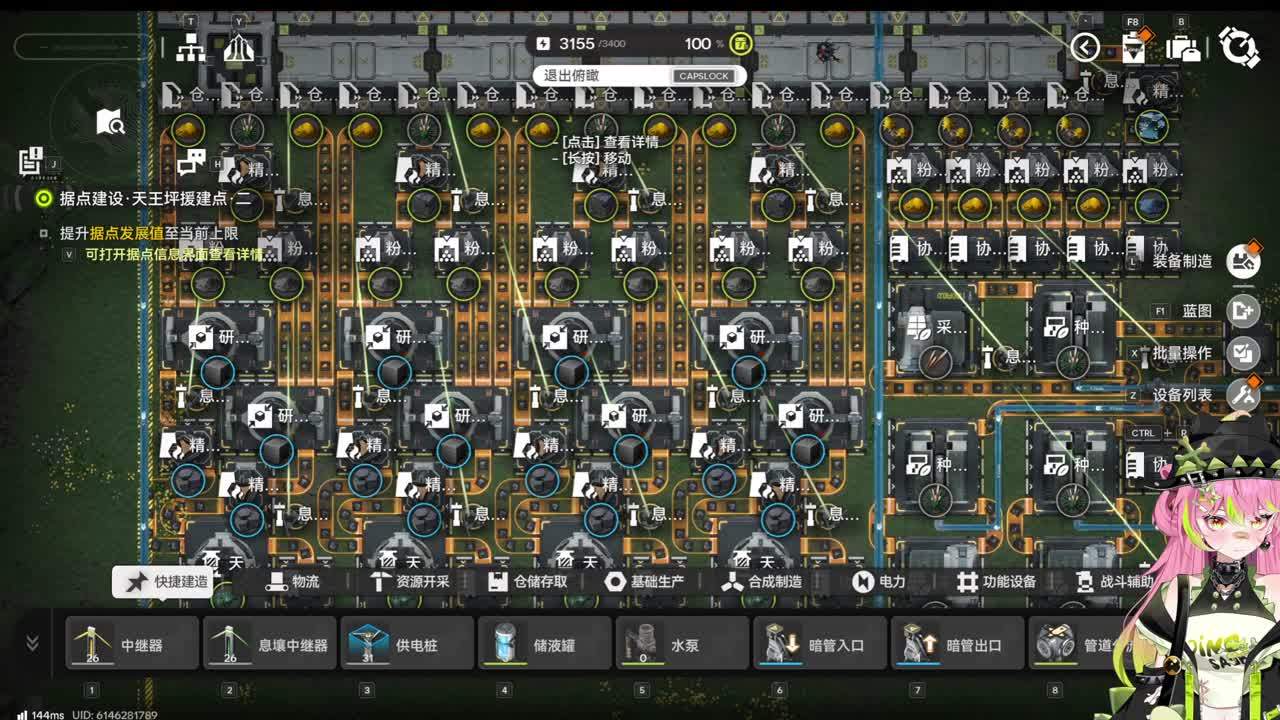Open the 蓝图 blueprint icon
This screenshot has height=720, width=1280.
point(1243,311)
